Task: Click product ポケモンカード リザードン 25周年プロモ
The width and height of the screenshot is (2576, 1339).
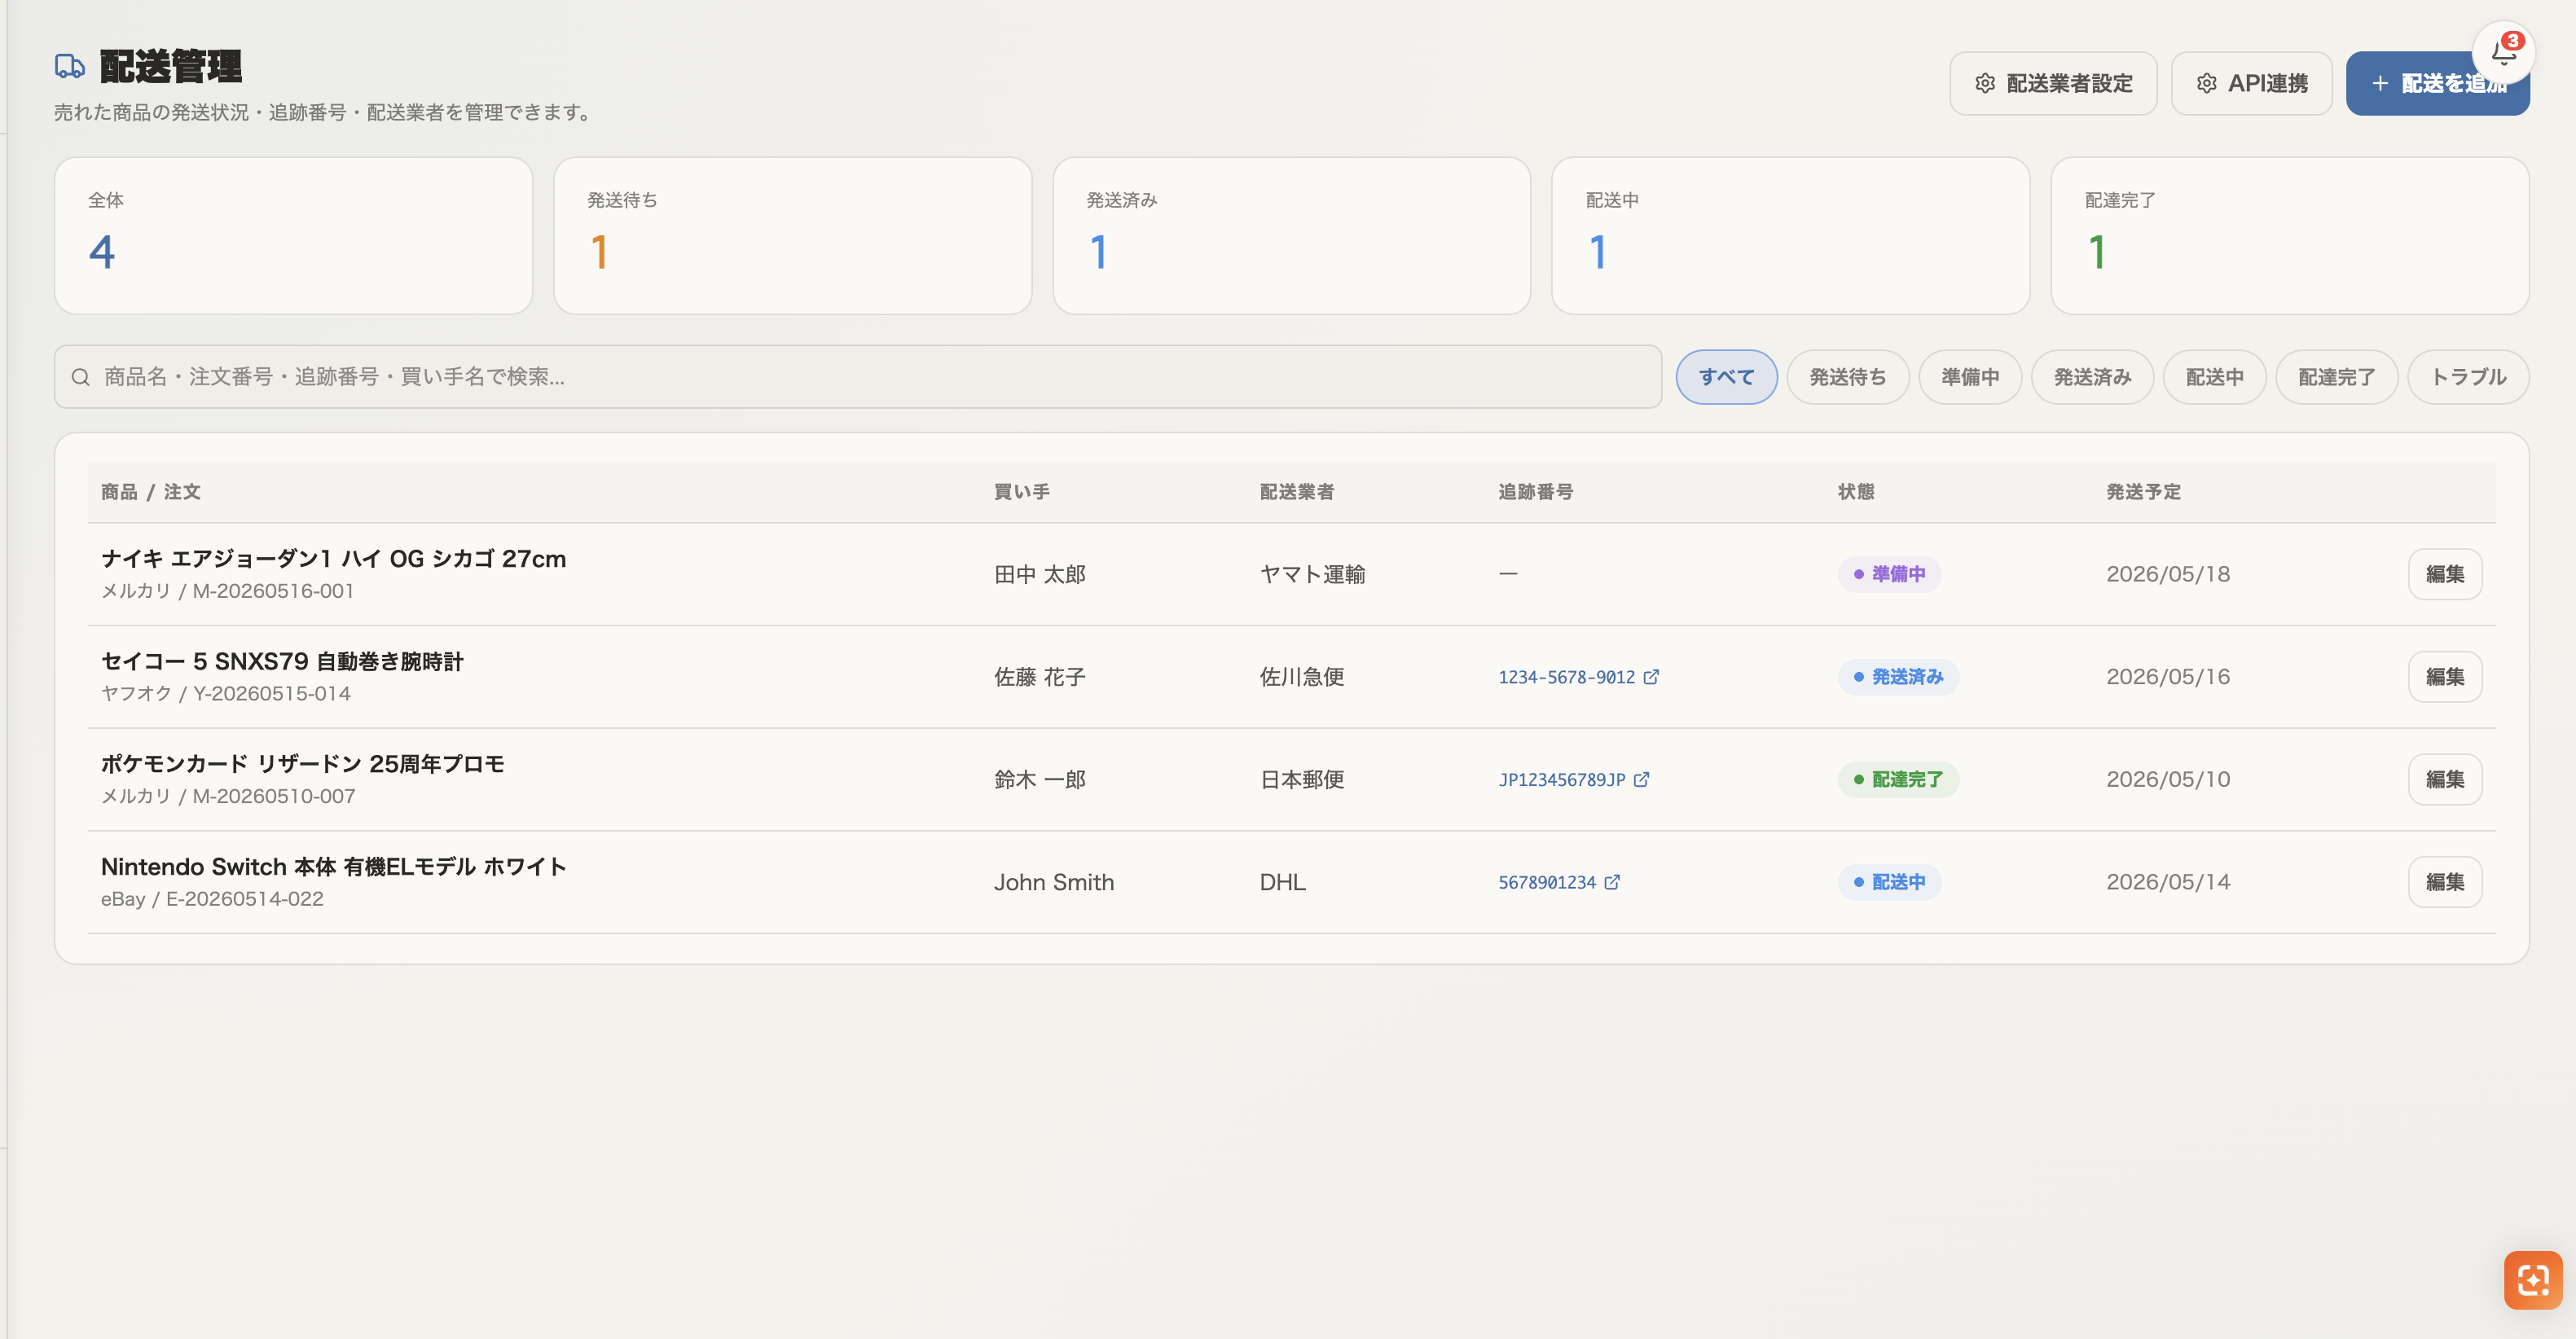Action: click(302, 764)
